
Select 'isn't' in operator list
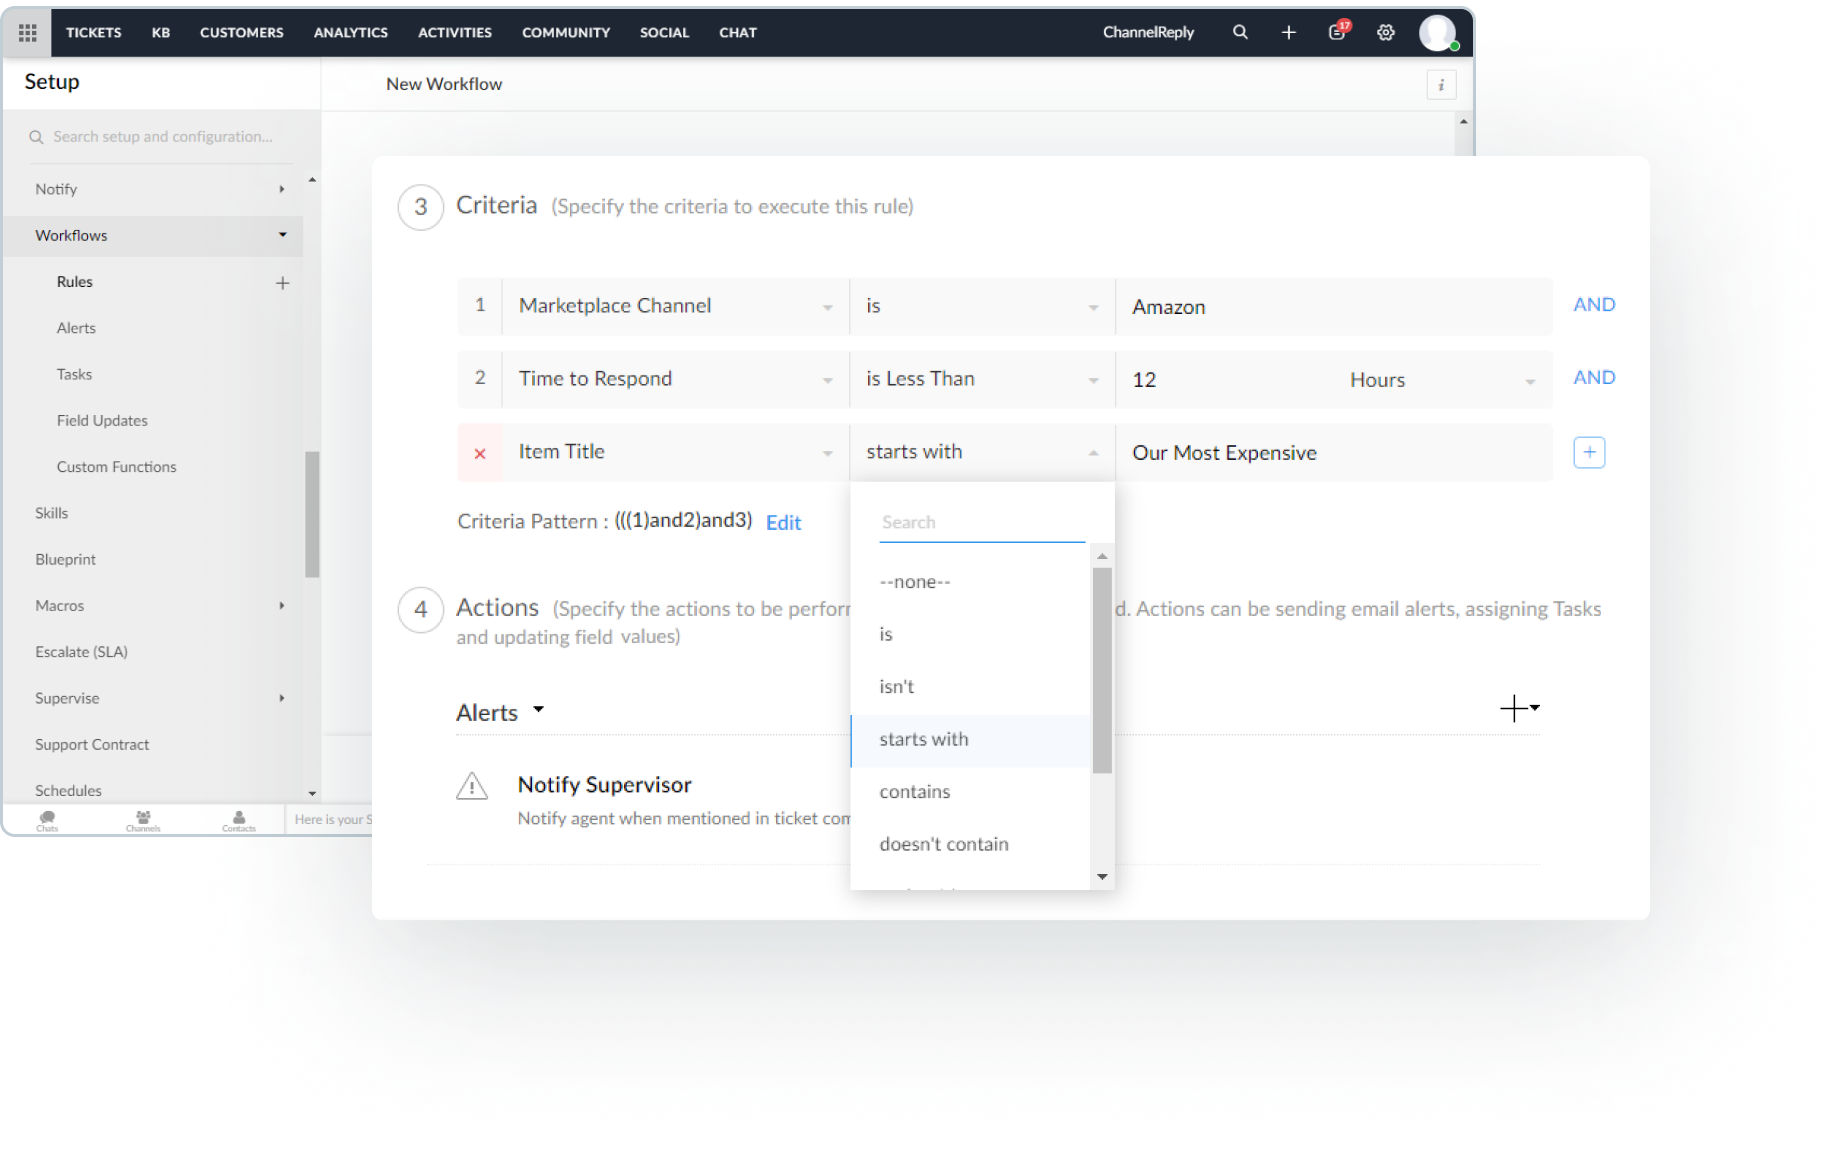point(970,687)
